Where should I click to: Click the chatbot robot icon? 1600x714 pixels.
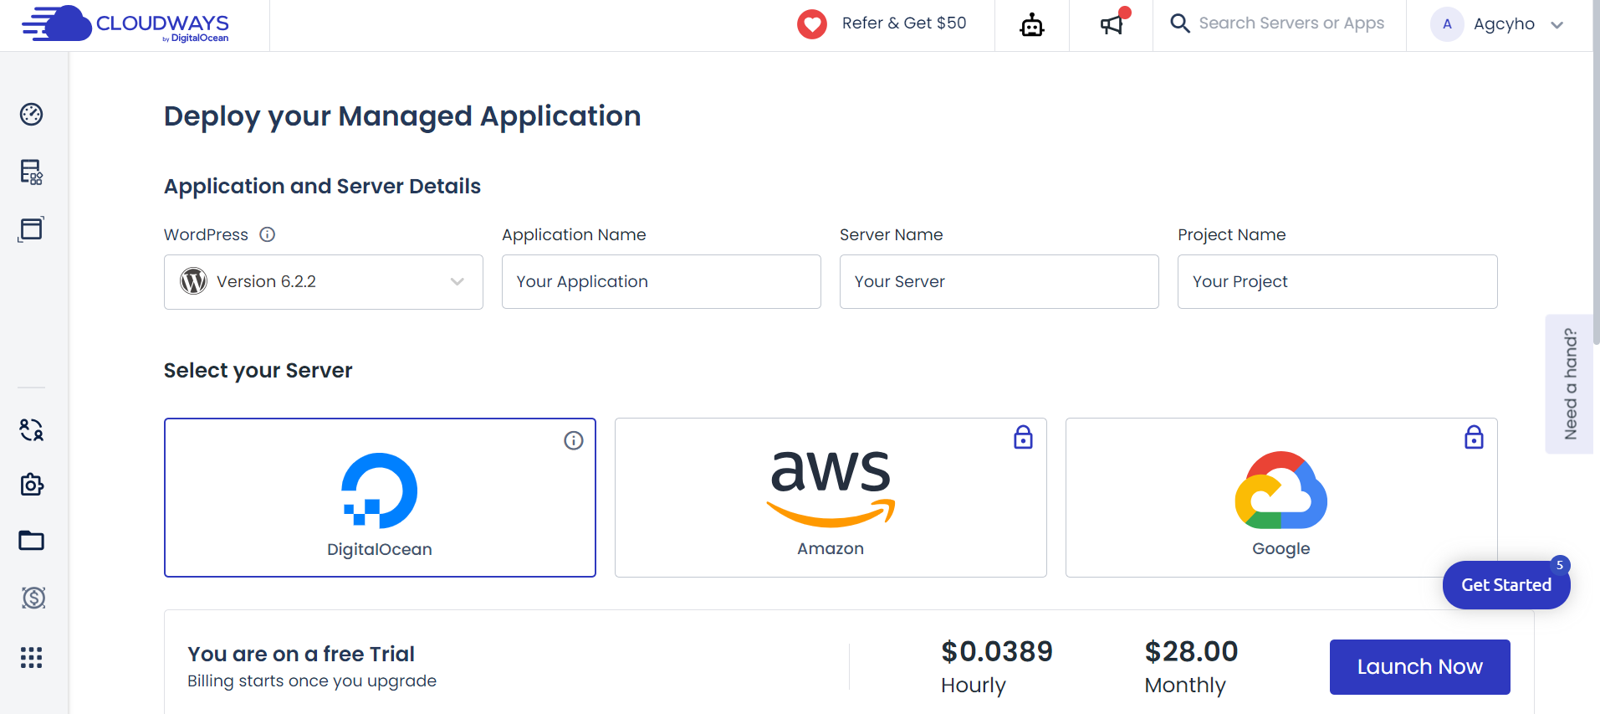(1032, 25)
